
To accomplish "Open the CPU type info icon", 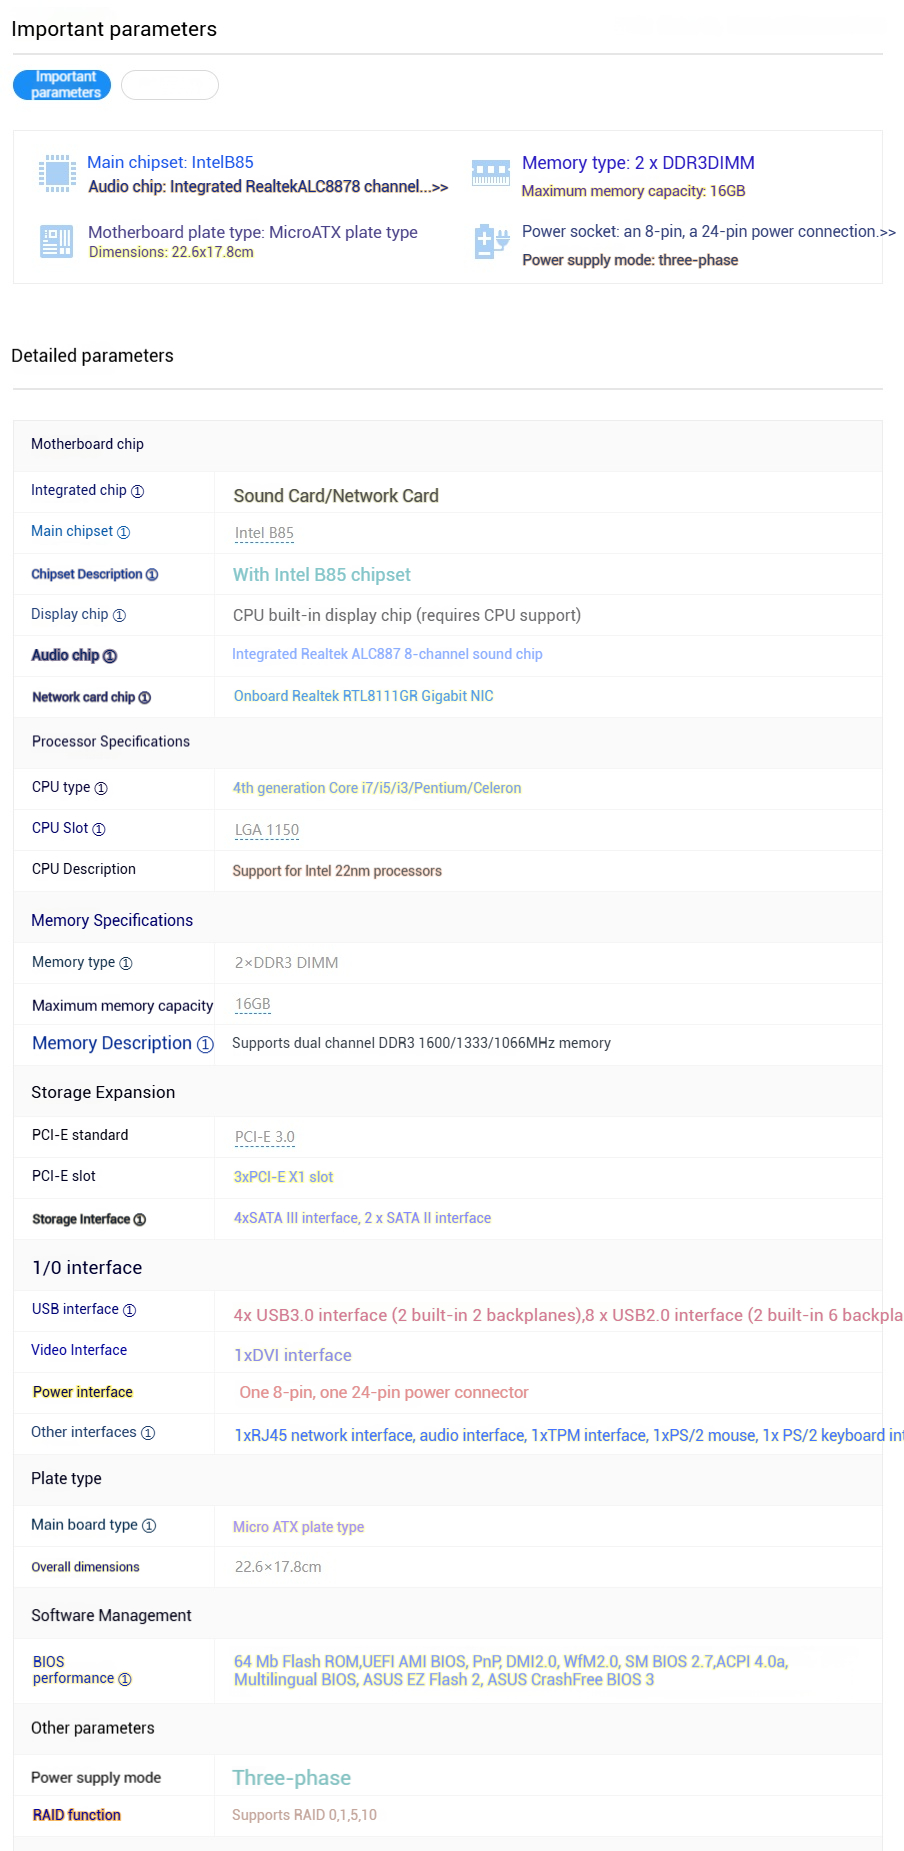I will (101, 788).
